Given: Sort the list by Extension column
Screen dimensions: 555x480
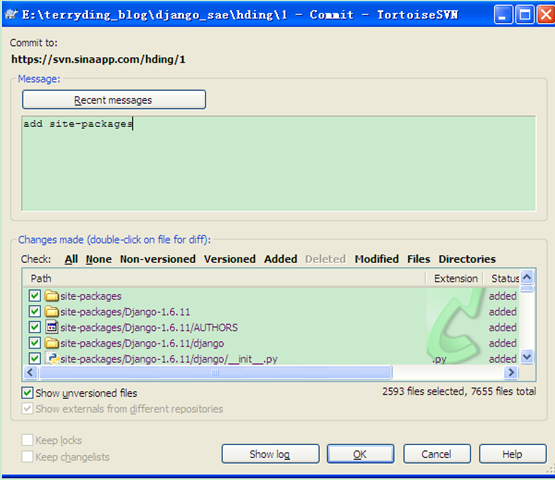Looking at the screenshot, I should (x=456, y=279).
